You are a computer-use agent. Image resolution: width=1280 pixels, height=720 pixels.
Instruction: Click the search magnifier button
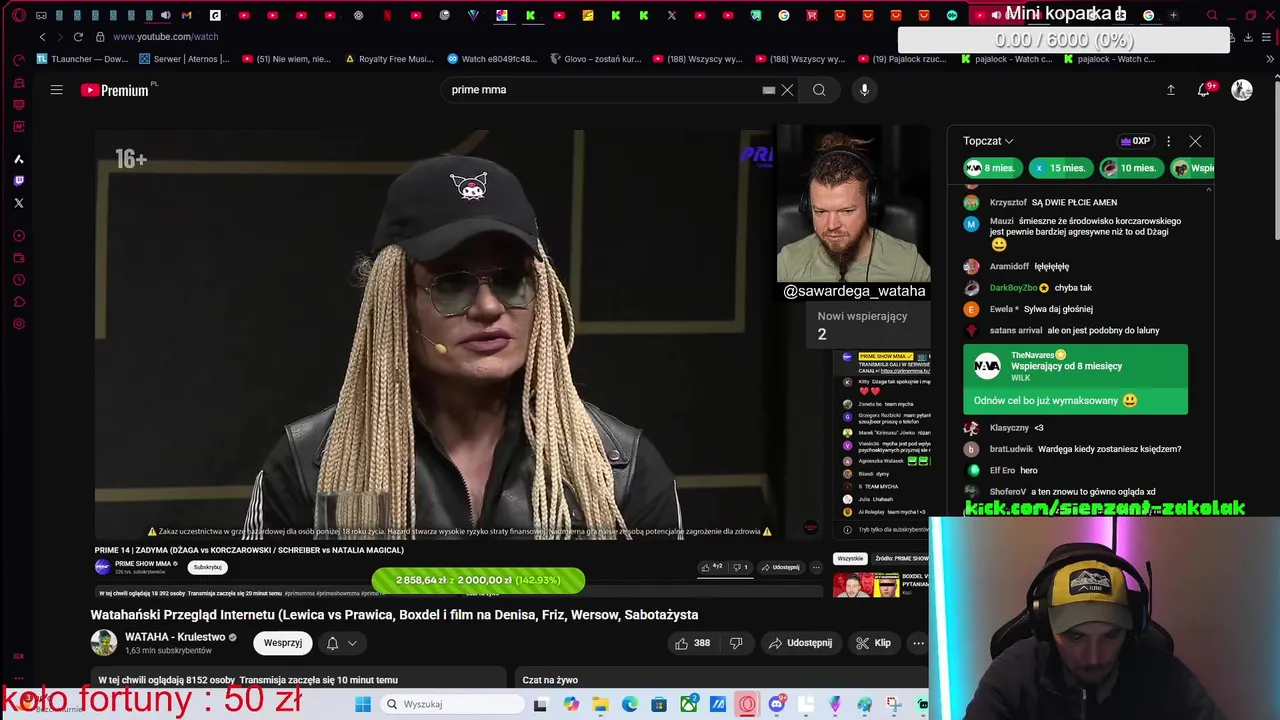coord(819,90)
